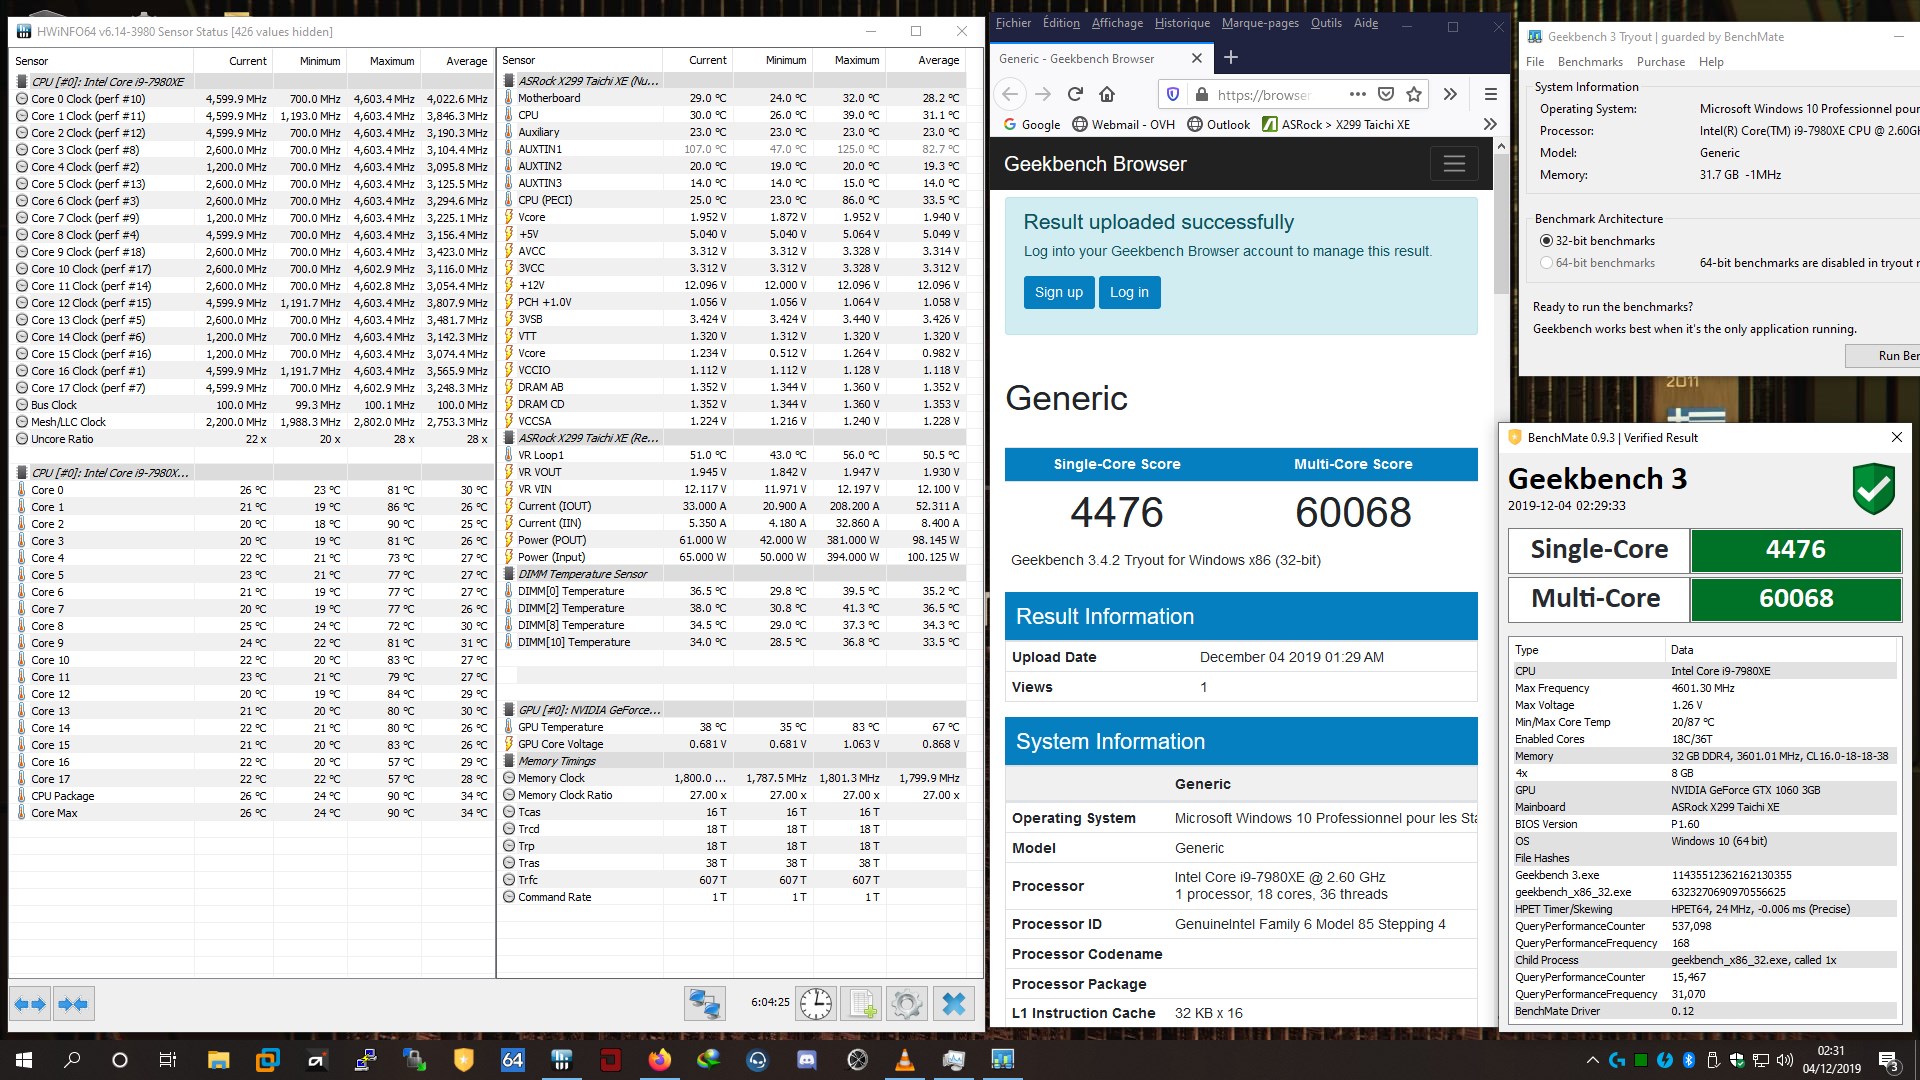This screenshot has height=1080, width=1920.
Task: Show hidden system tray icons
Action: (x=1592, y=1060)
